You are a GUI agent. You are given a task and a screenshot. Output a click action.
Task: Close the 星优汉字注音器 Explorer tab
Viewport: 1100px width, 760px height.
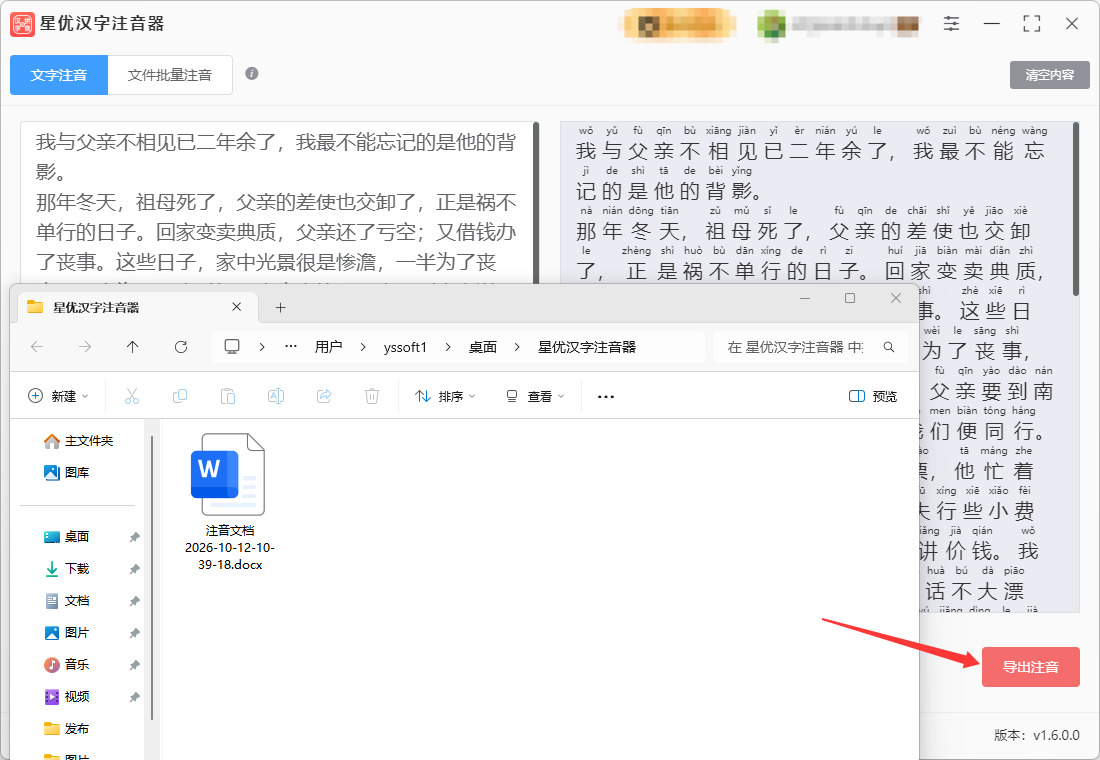pos(236,307)
